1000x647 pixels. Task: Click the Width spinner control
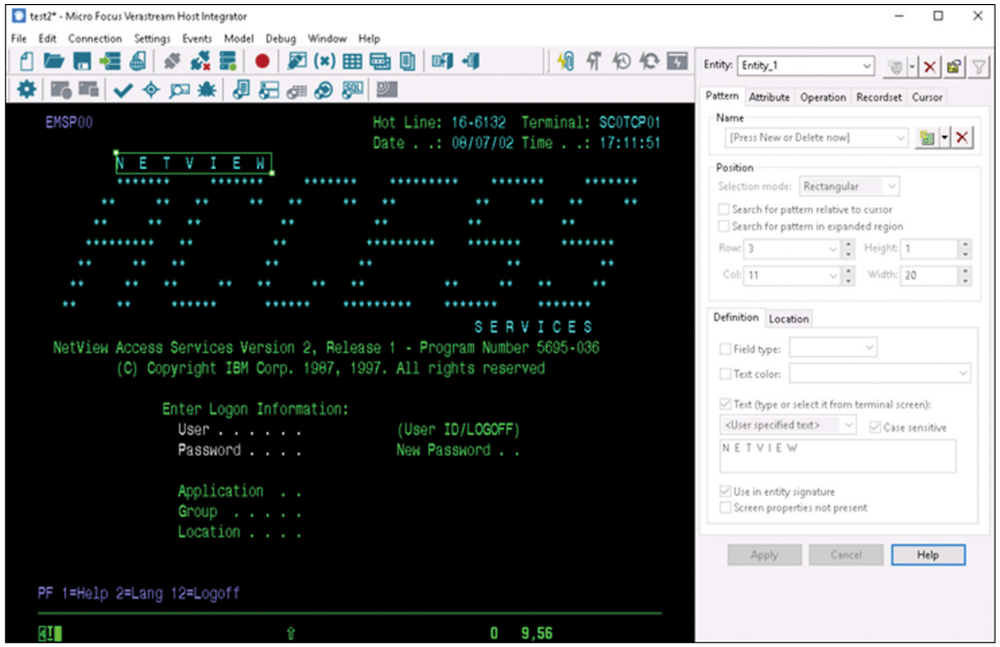pyautogui.click(x=965, y=276)
